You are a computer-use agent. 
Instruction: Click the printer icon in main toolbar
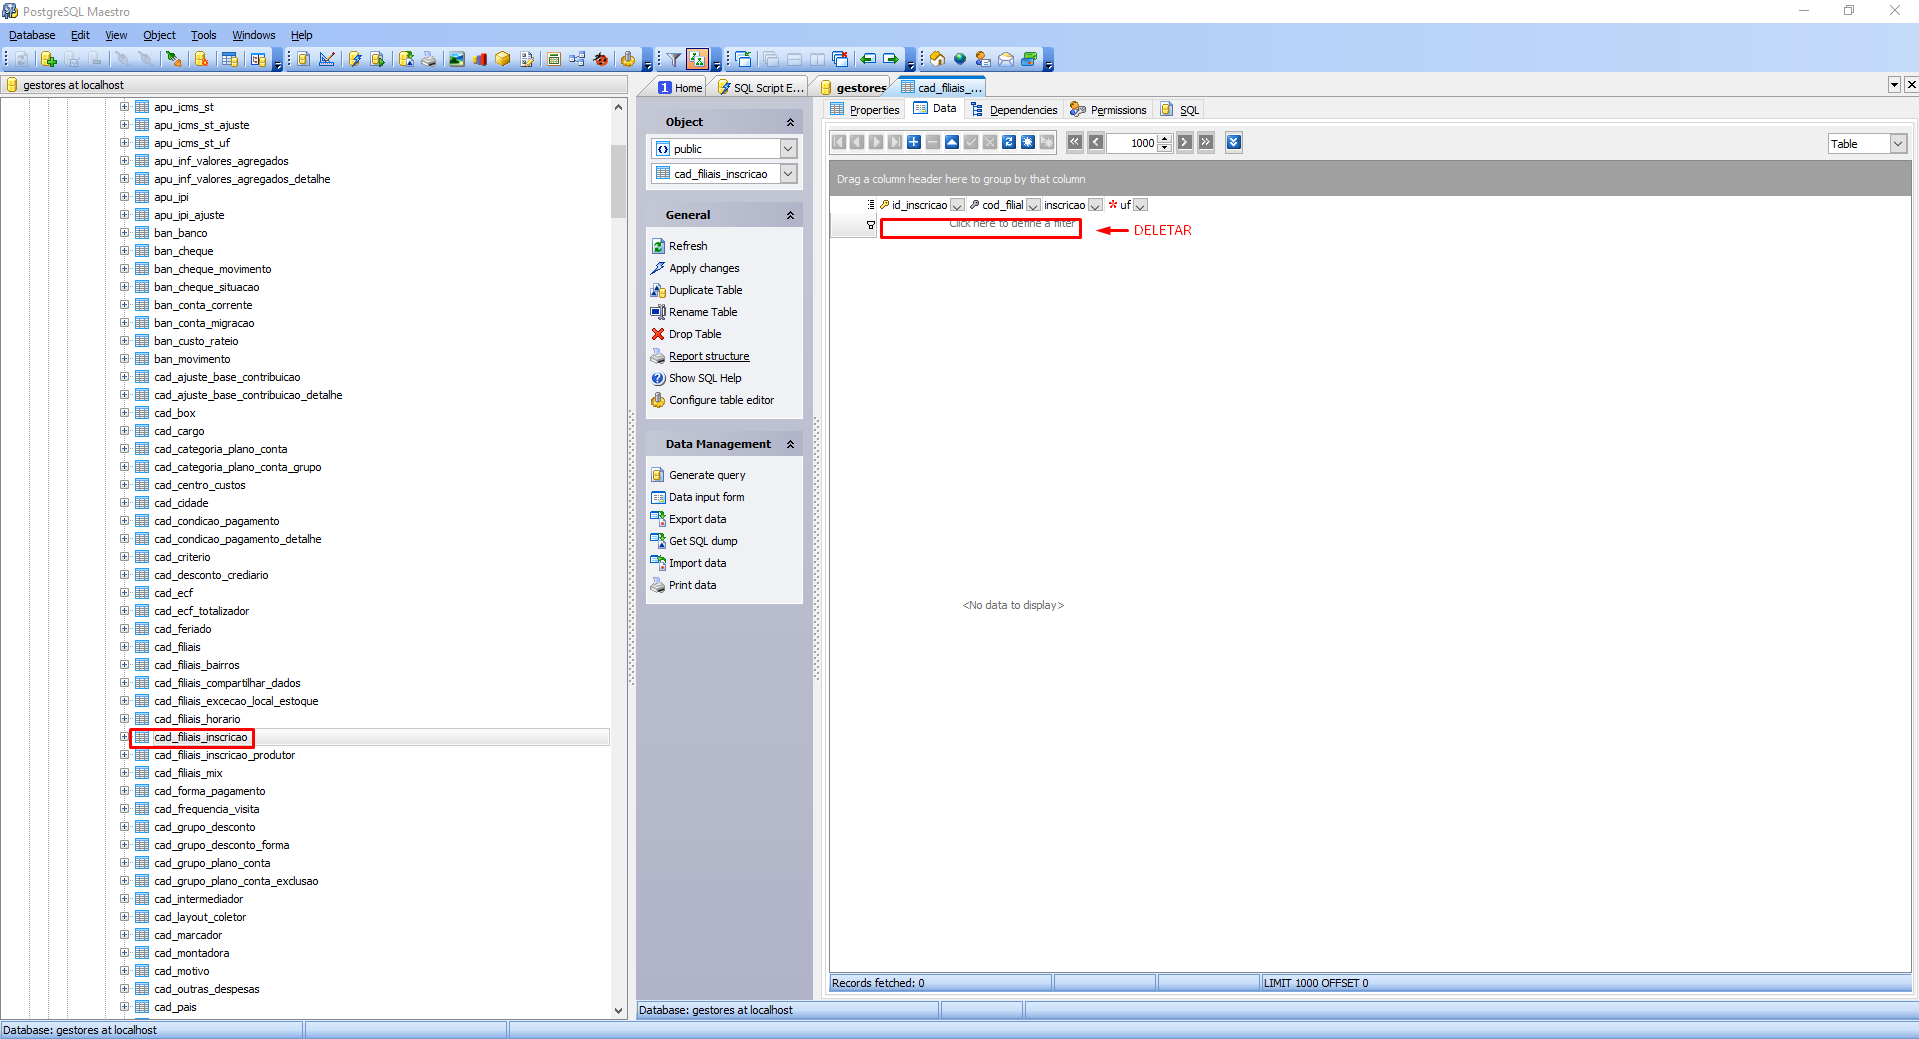pos(429,60)
